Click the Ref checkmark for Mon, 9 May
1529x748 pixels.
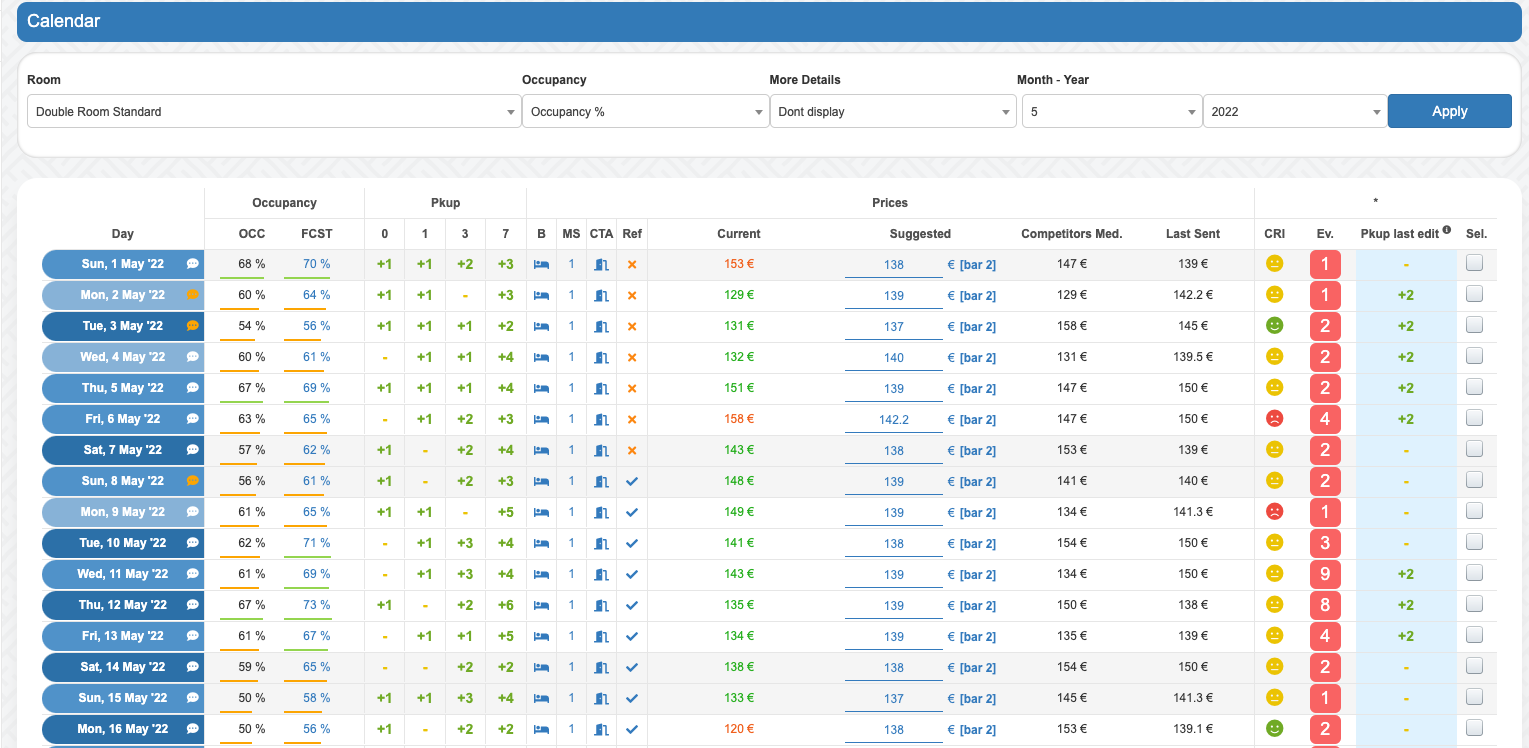[632, 513]
